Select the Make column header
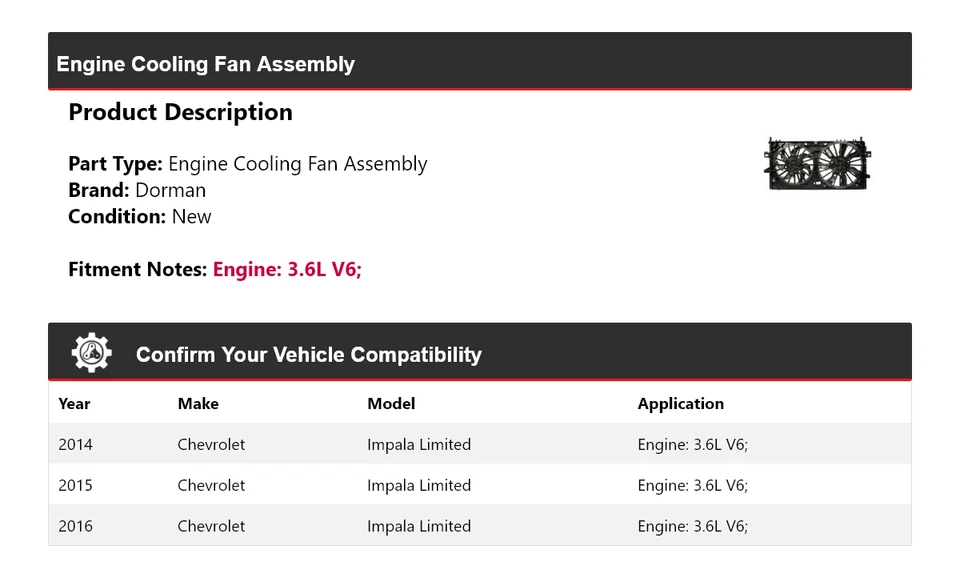Viewport: 960px width, 578px height. click(x=198, y=404)
